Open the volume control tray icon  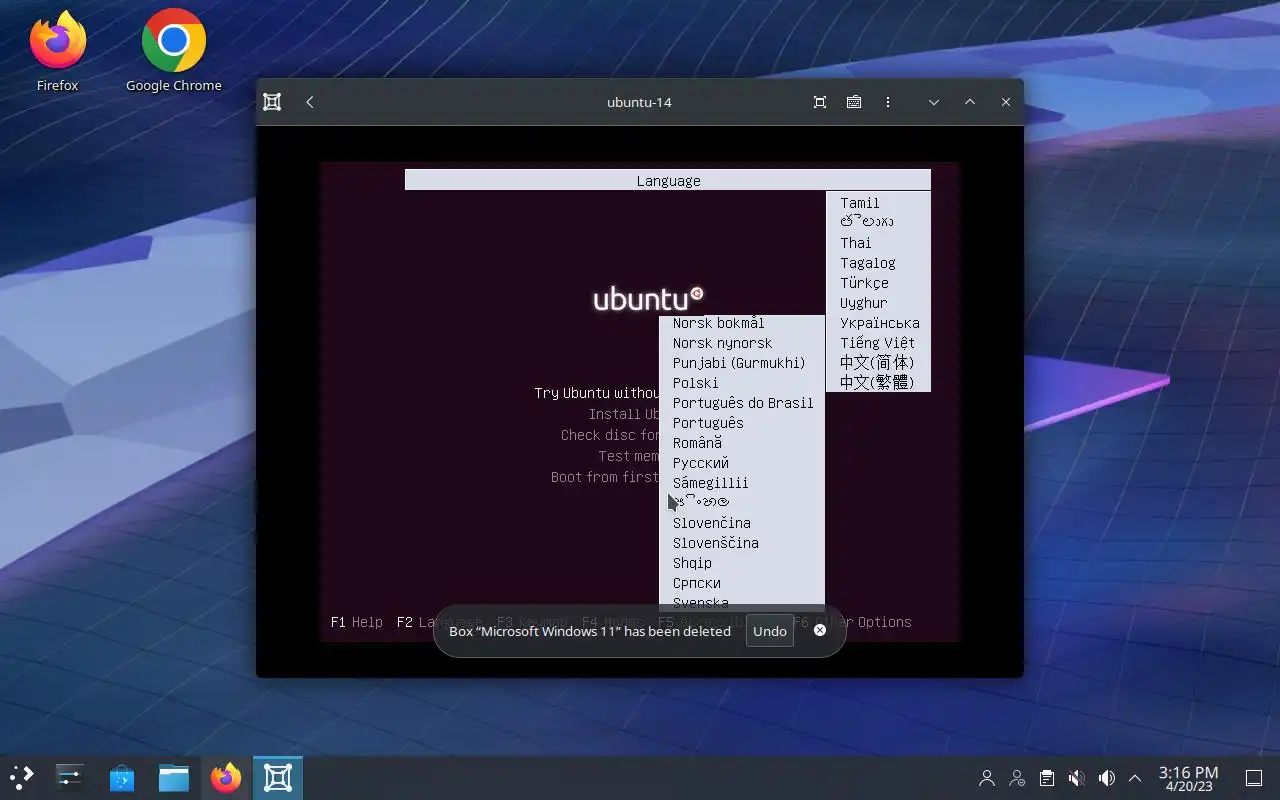click(1106, 778)
